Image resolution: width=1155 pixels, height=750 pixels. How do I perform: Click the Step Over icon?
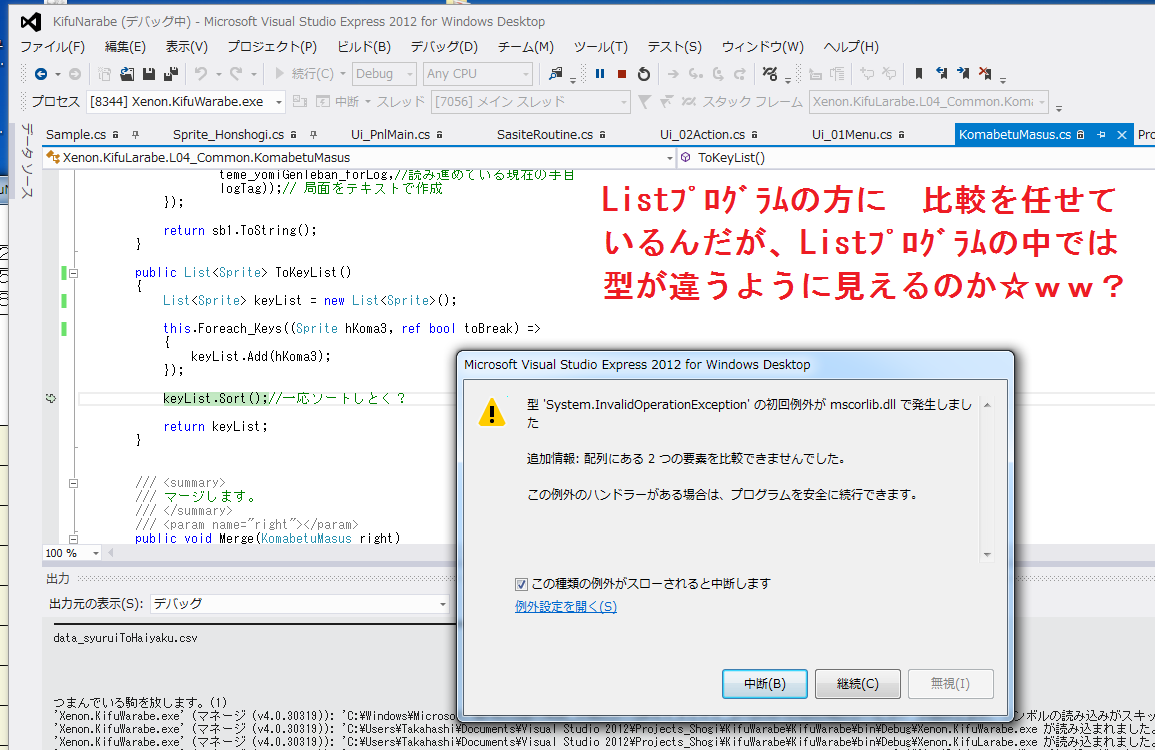point(718,74)
